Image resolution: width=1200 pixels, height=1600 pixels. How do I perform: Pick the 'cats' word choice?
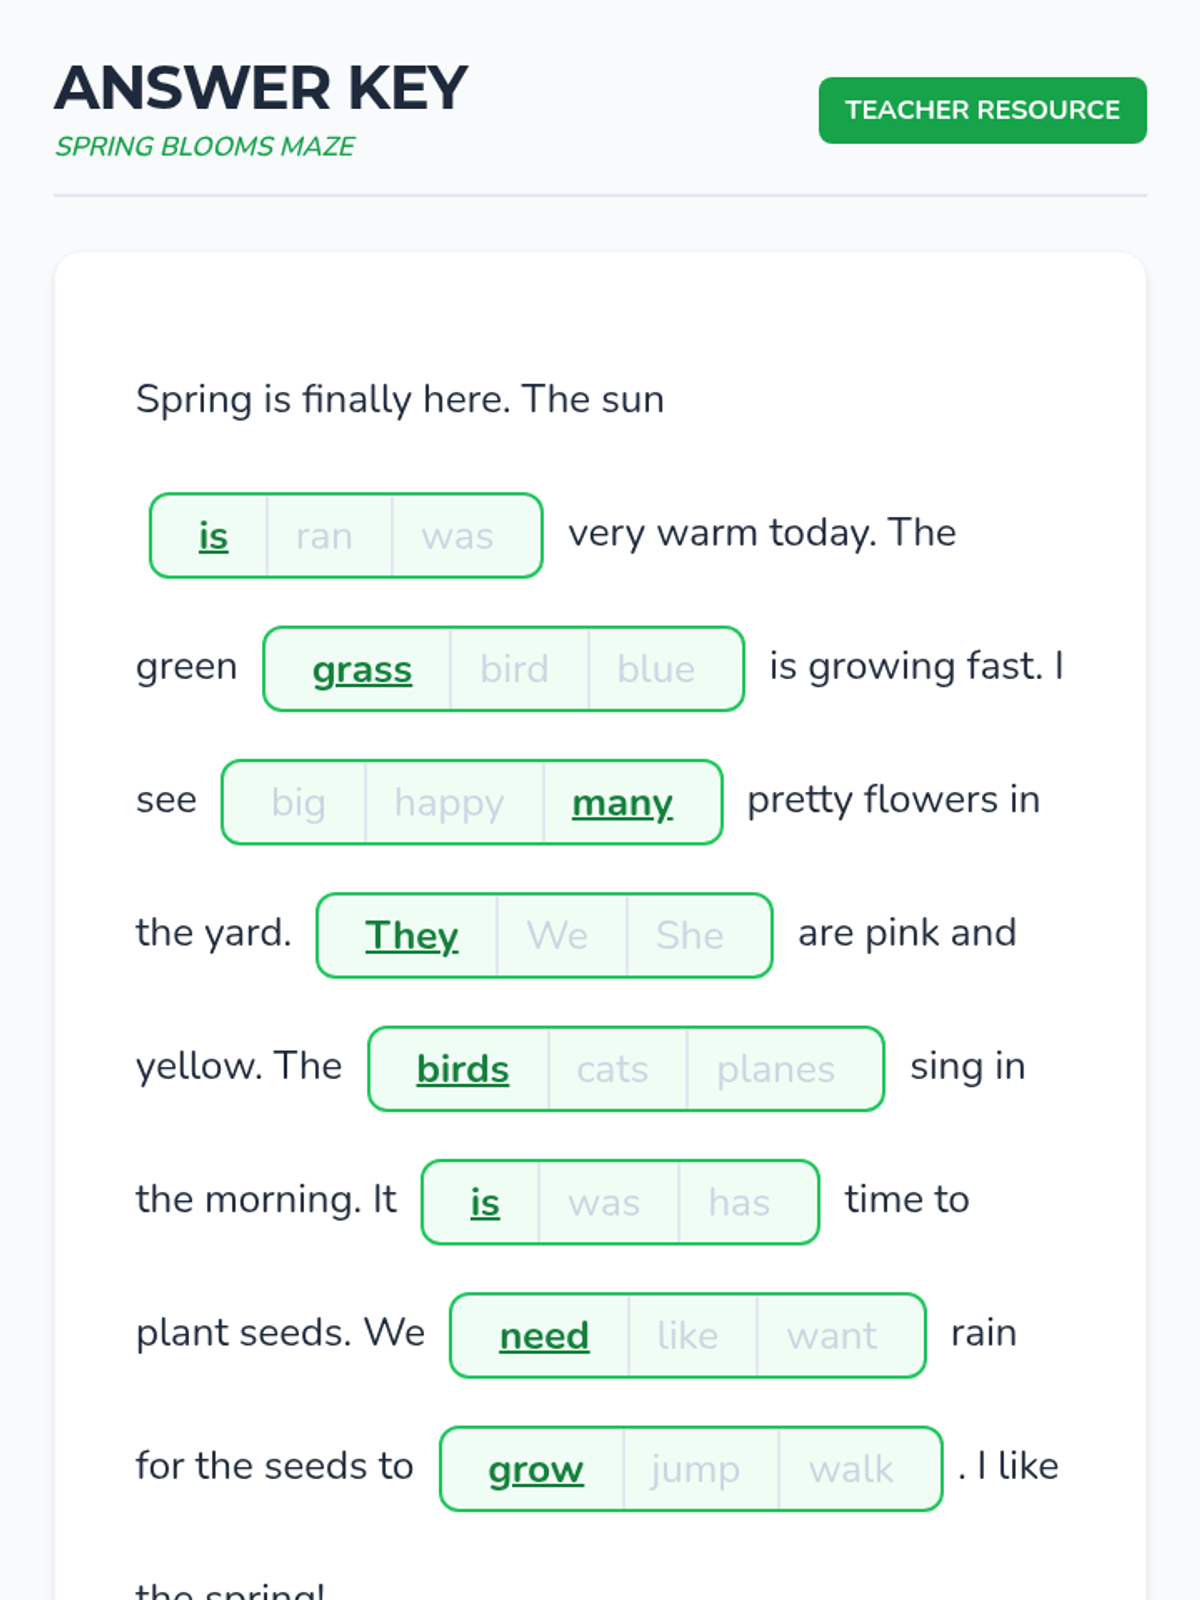click(x=612, y=1069)
